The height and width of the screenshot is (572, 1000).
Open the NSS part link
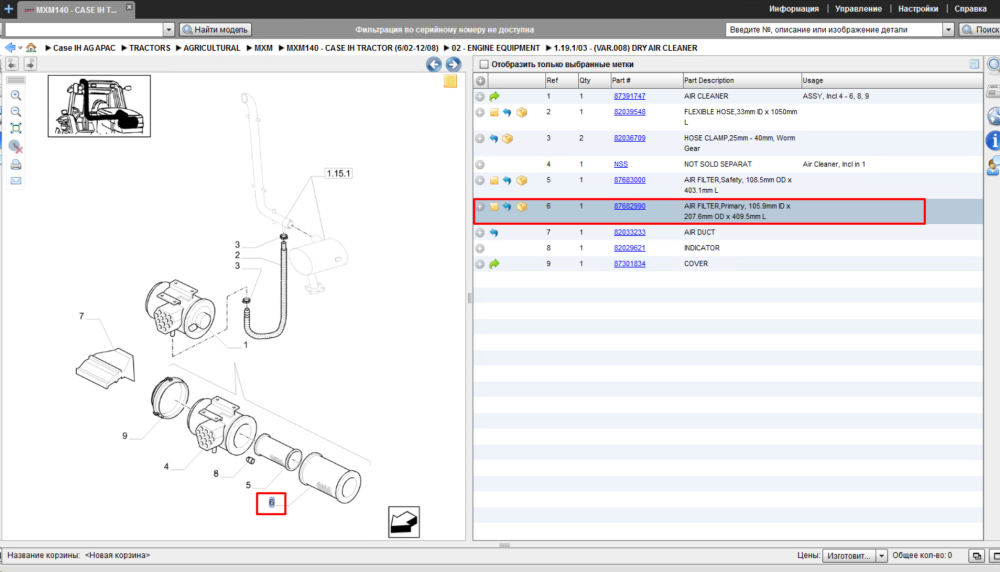click(x=621, y=165)
